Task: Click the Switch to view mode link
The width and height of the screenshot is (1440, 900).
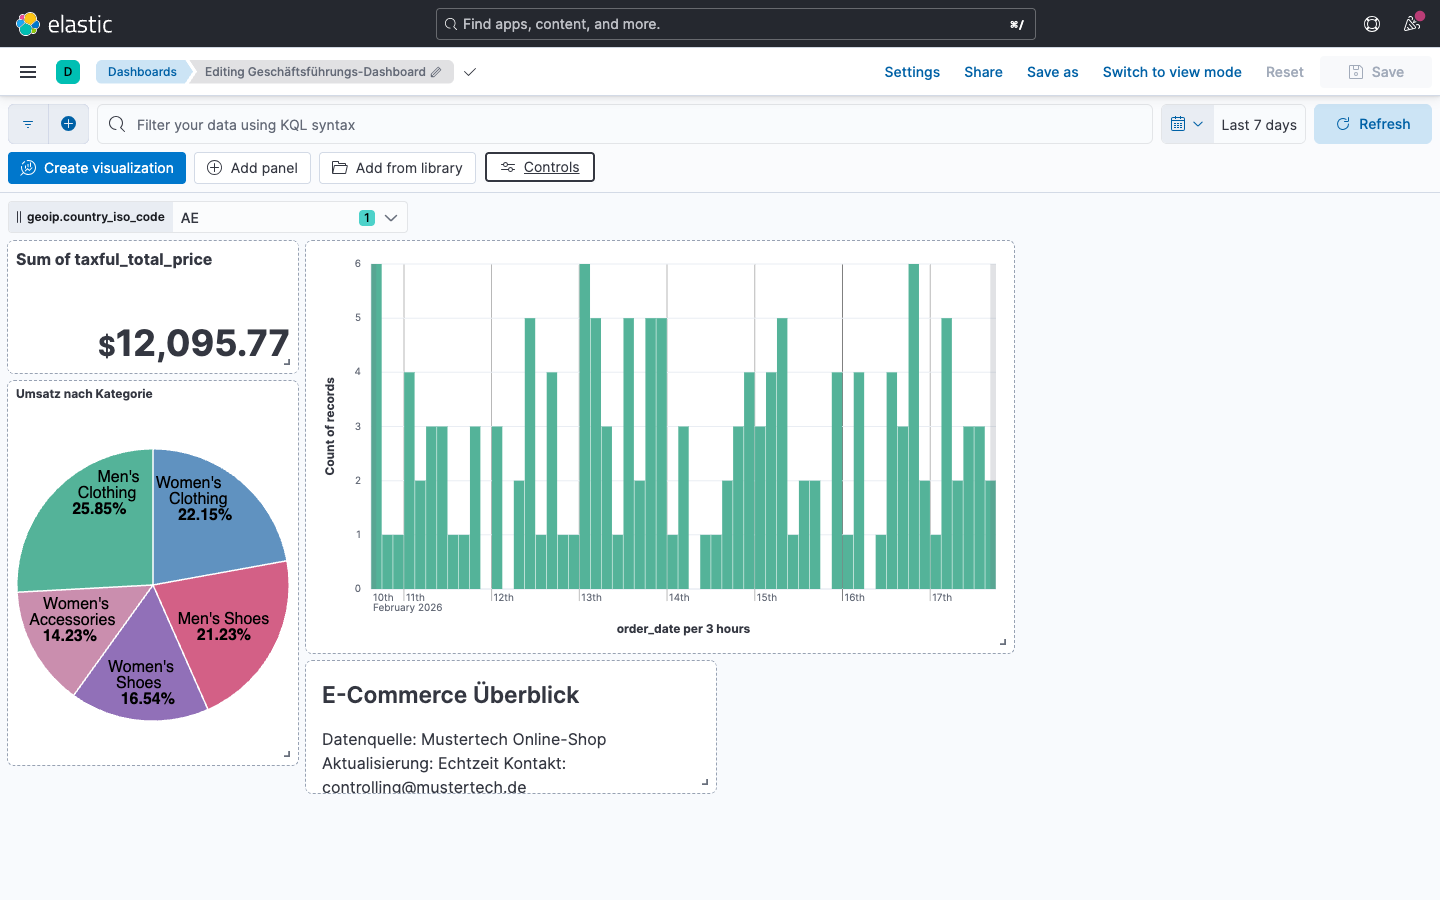Action: tap(1172, 71)
